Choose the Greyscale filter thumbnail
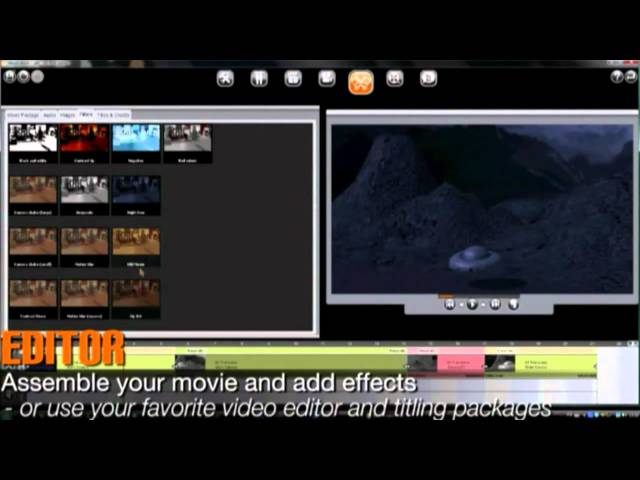Viewport: 640px width, 480px height. pyautogui.click(x=84, y=196)
